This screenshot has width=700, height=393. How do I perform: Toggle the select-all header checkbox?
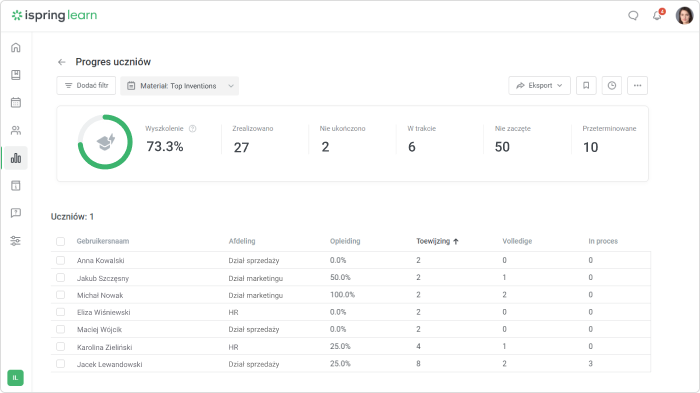[61, 241]
